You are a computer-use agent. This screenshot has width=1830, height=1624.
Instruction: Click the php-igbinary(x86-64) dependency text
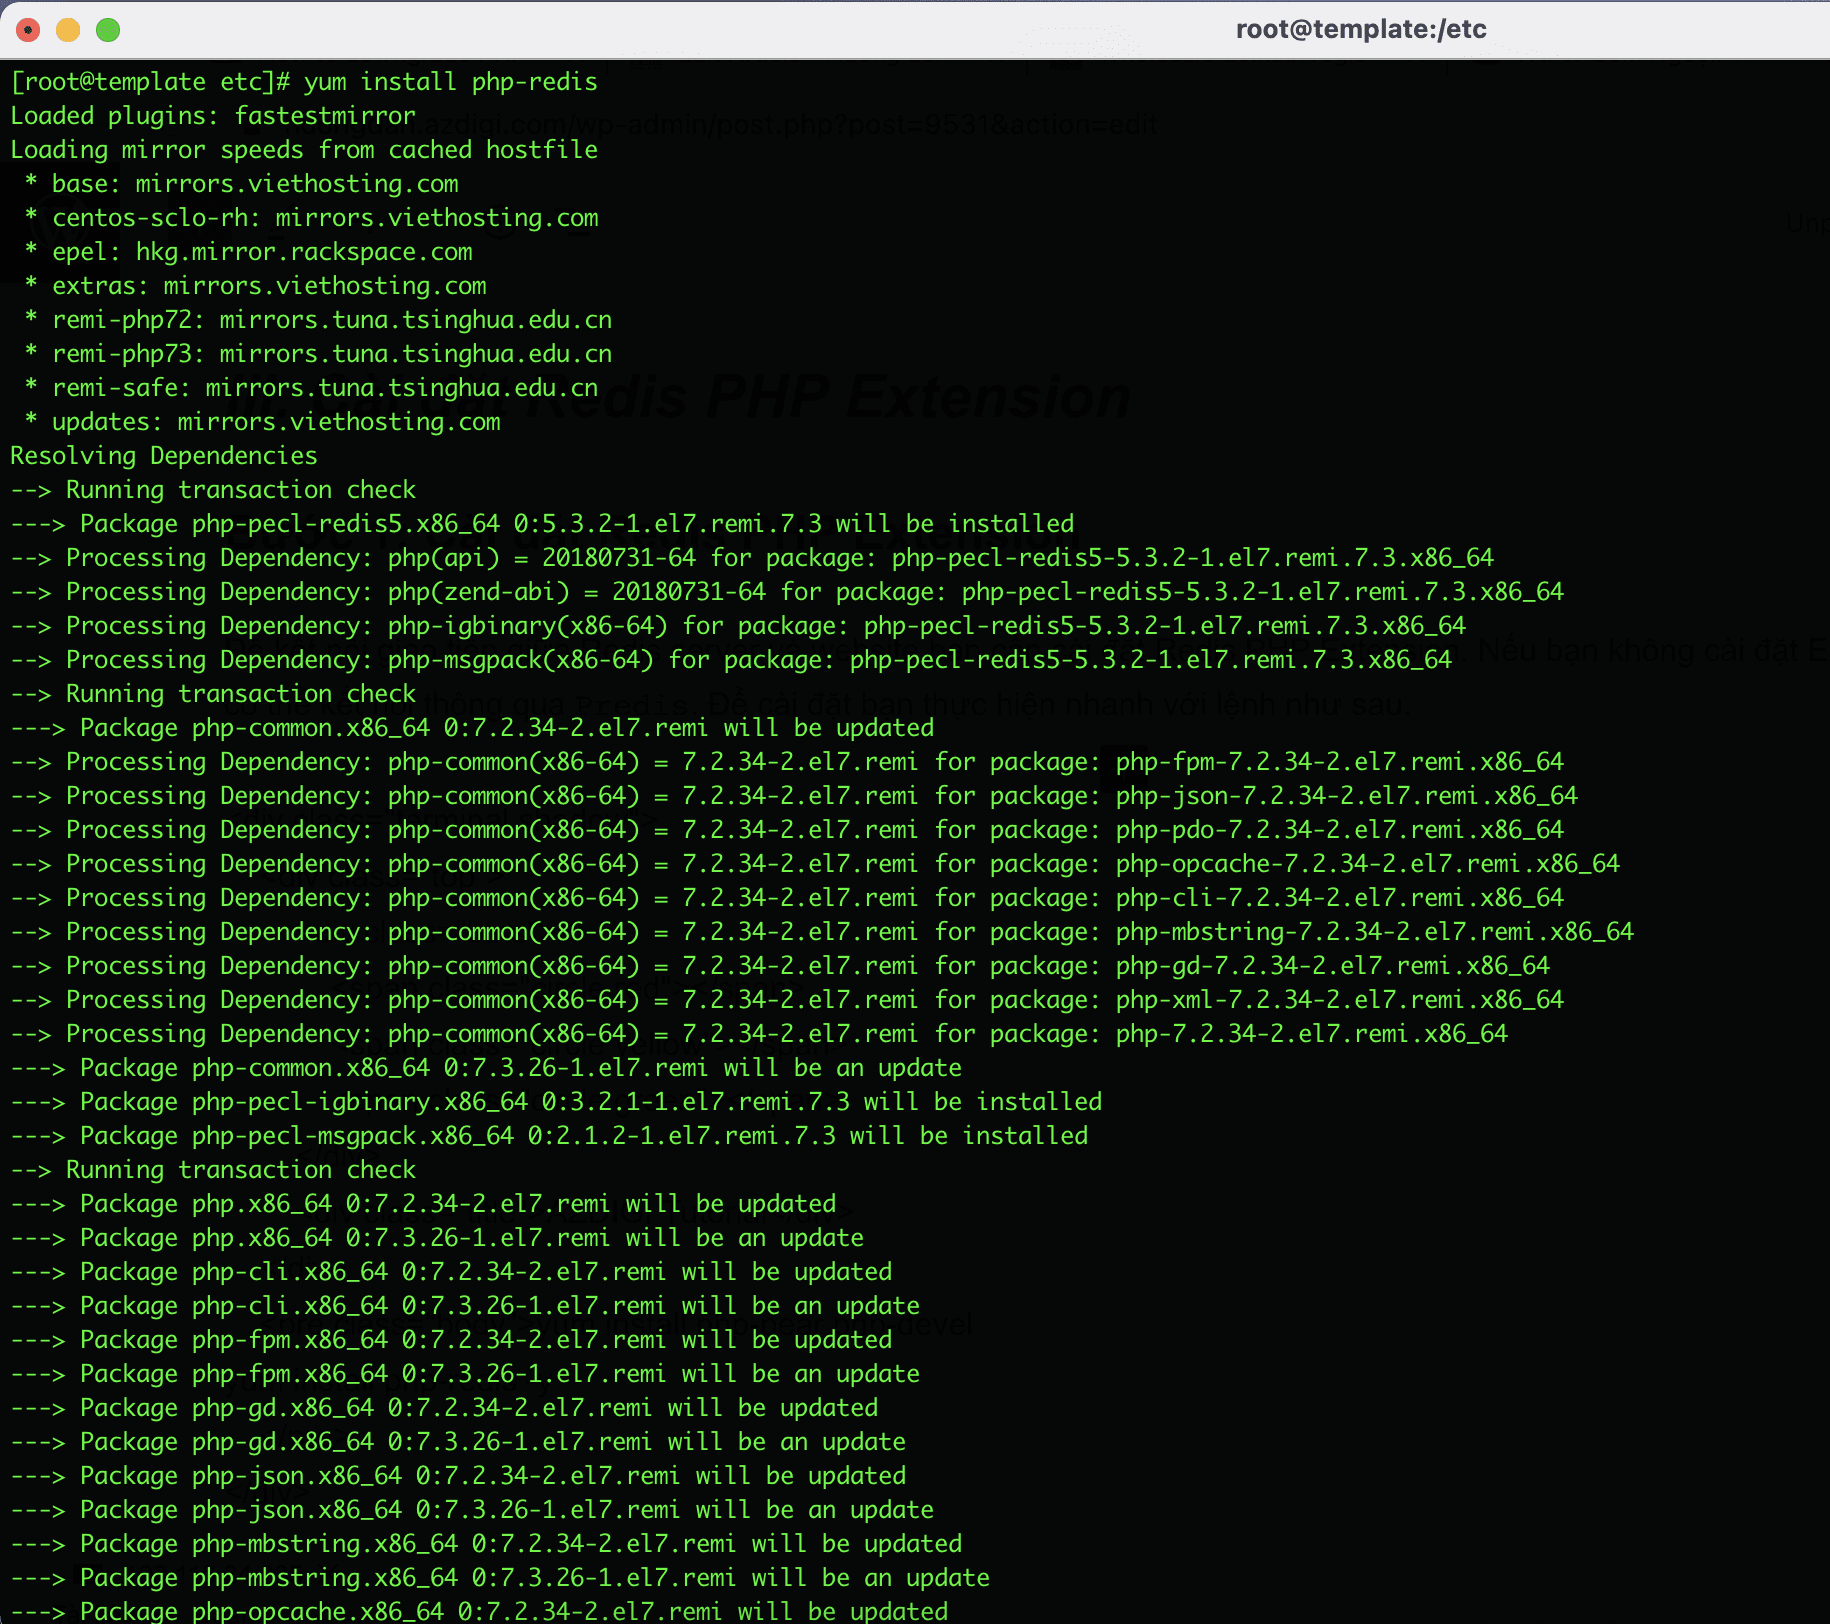(527, 626)
